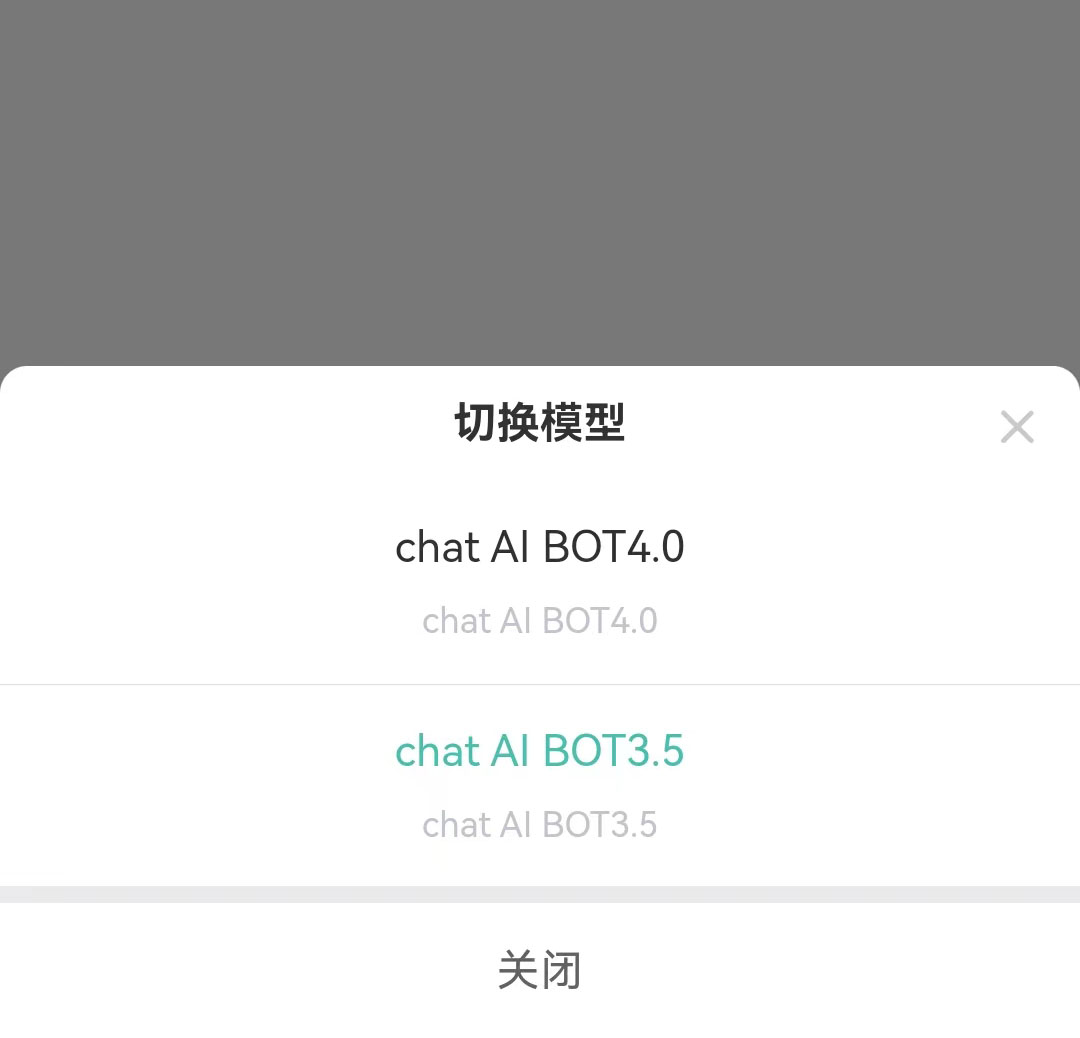The width and height of the screenshot is (1080, 1038).
Task: Tap the black chat AI BOT4.0 label
Action: pos(539,547)
